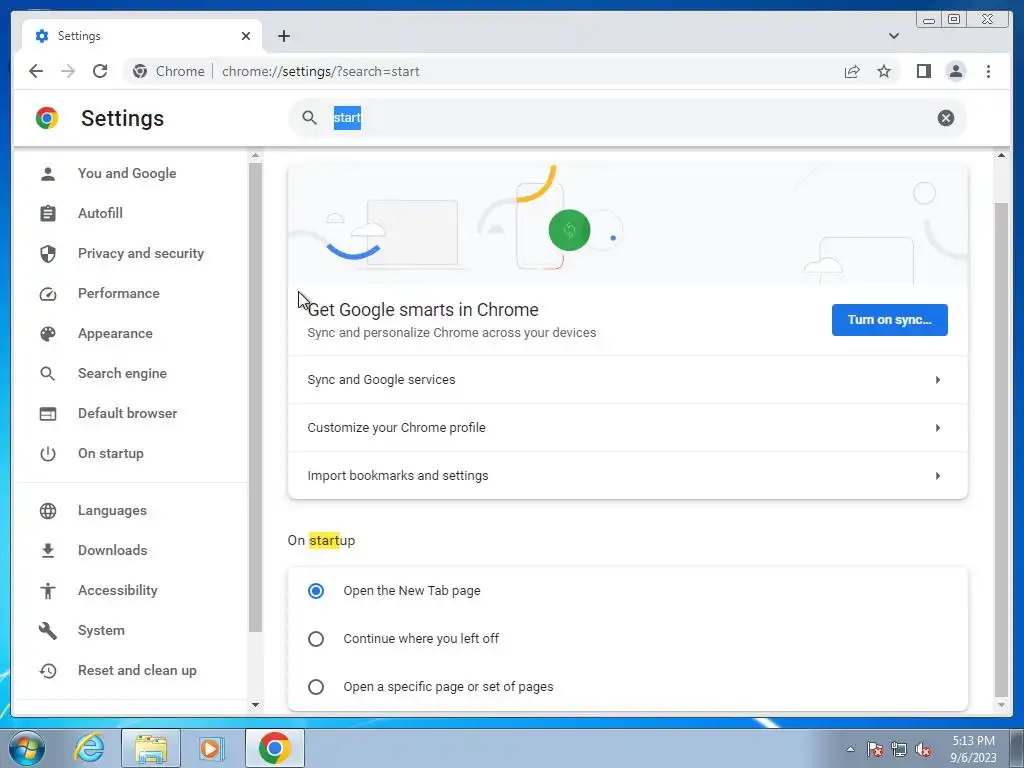Open Performance settings section
The height and width of the screenshot is (768, 1024).
tap(118, 293)
